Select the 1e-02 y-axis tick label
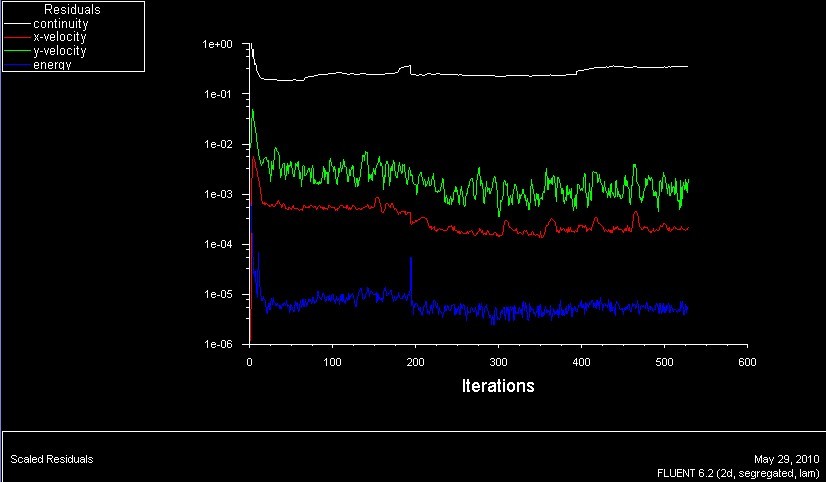 point(217,145)
